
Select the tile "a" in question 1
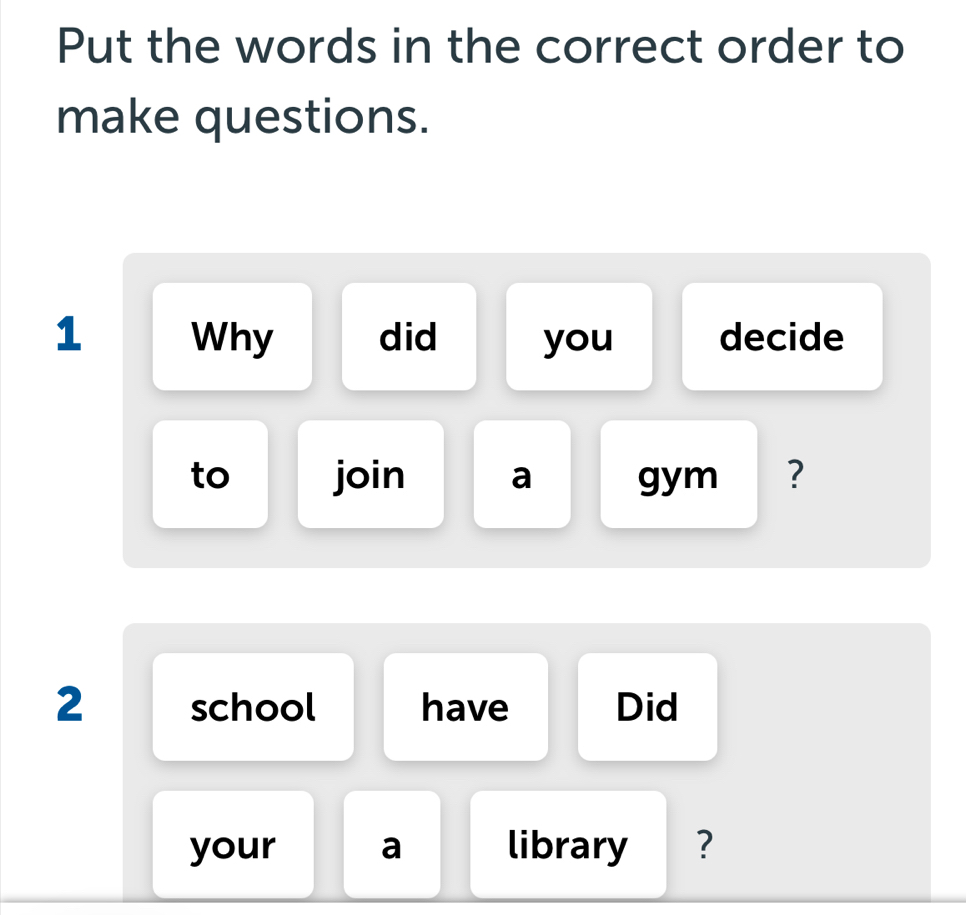click(522, 475)
